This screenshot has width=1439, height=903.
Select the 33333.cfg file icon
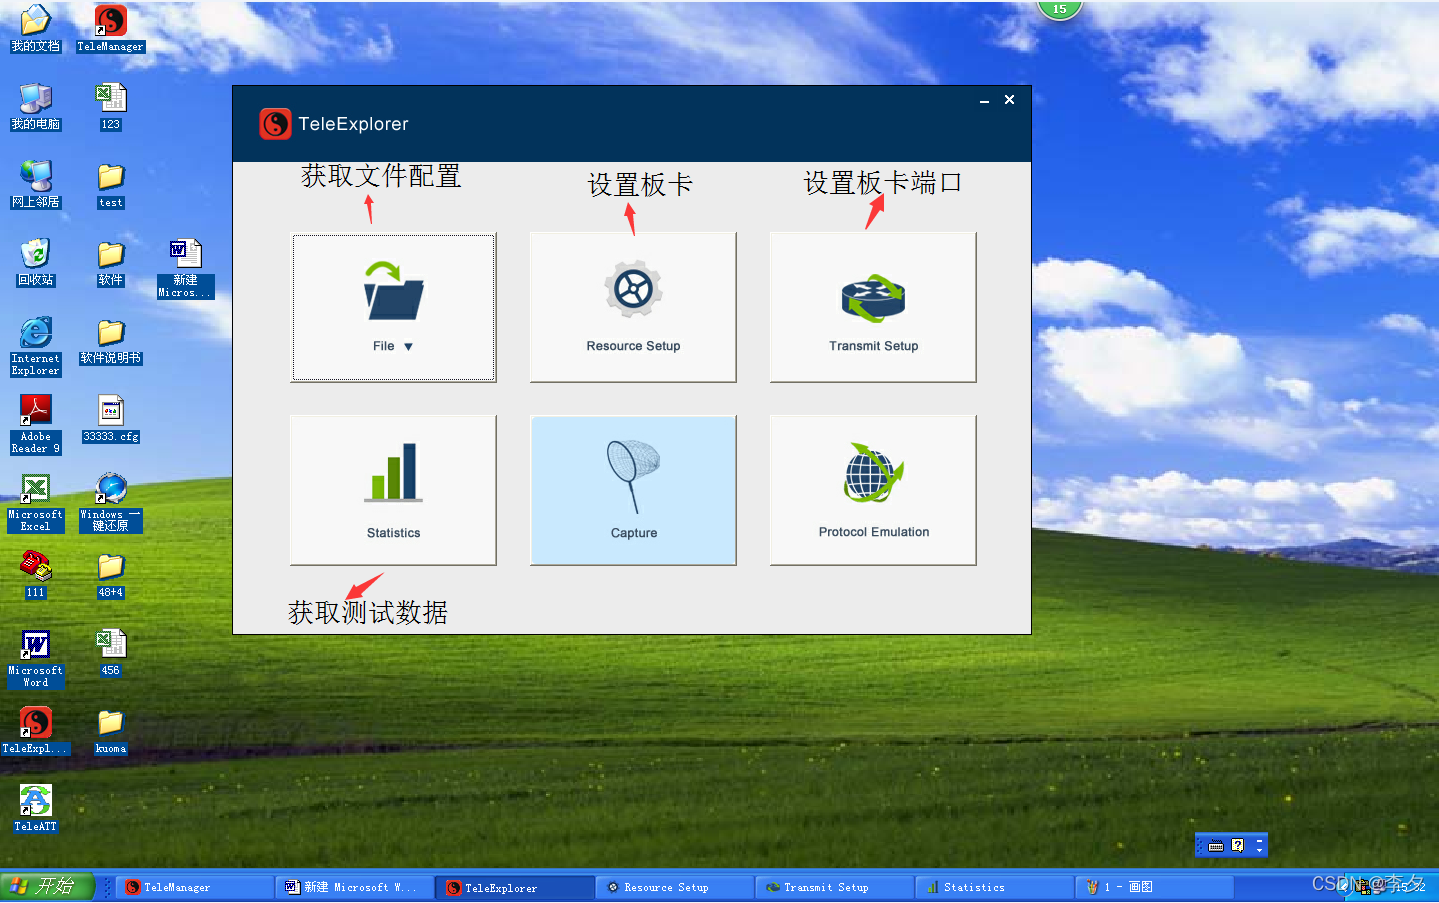click(110, 418)
